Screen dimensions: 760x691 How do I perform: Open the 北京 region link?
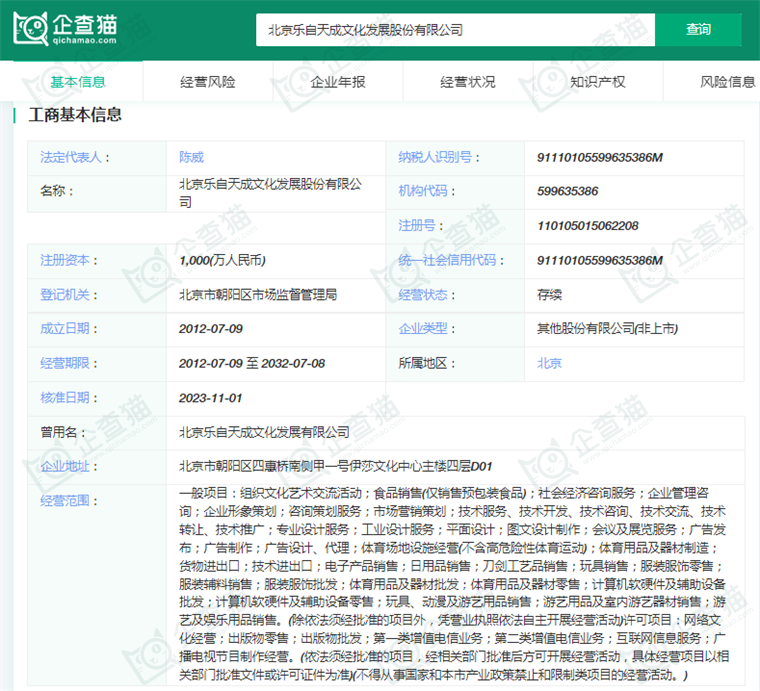pos(549,363)
